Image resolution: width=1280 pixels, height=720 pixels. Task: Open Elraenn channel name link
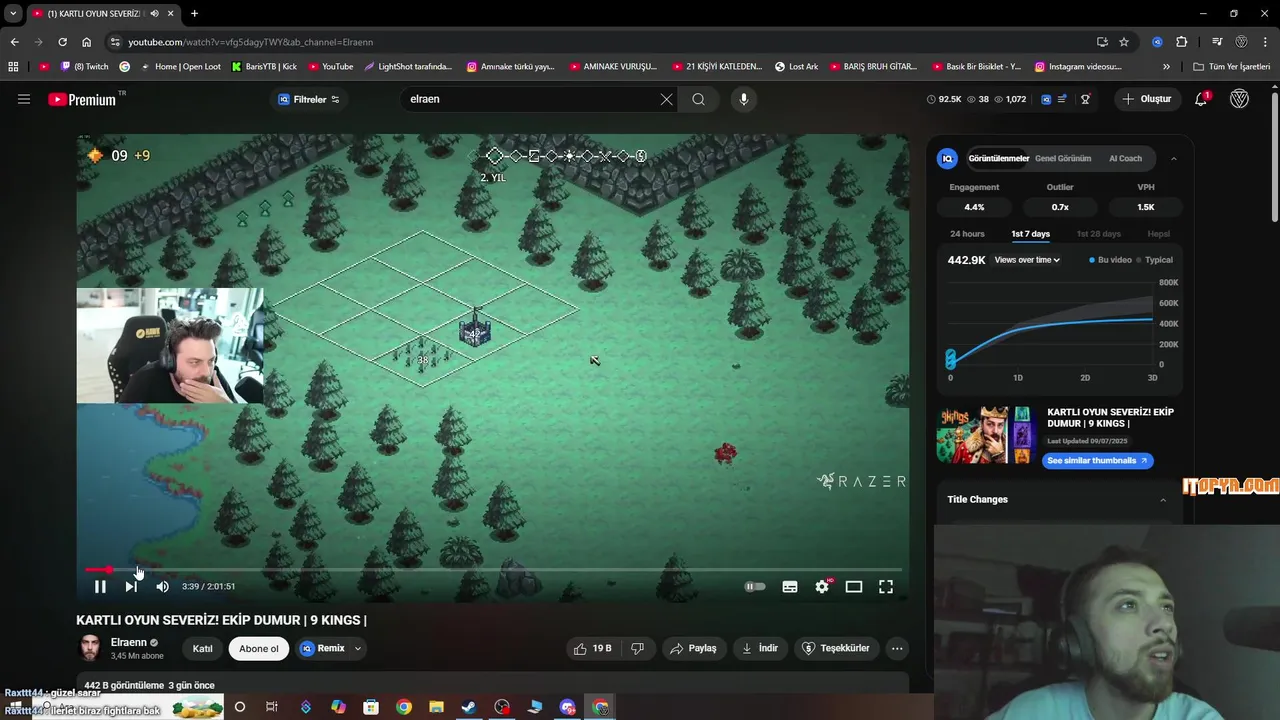click(129, 642)
